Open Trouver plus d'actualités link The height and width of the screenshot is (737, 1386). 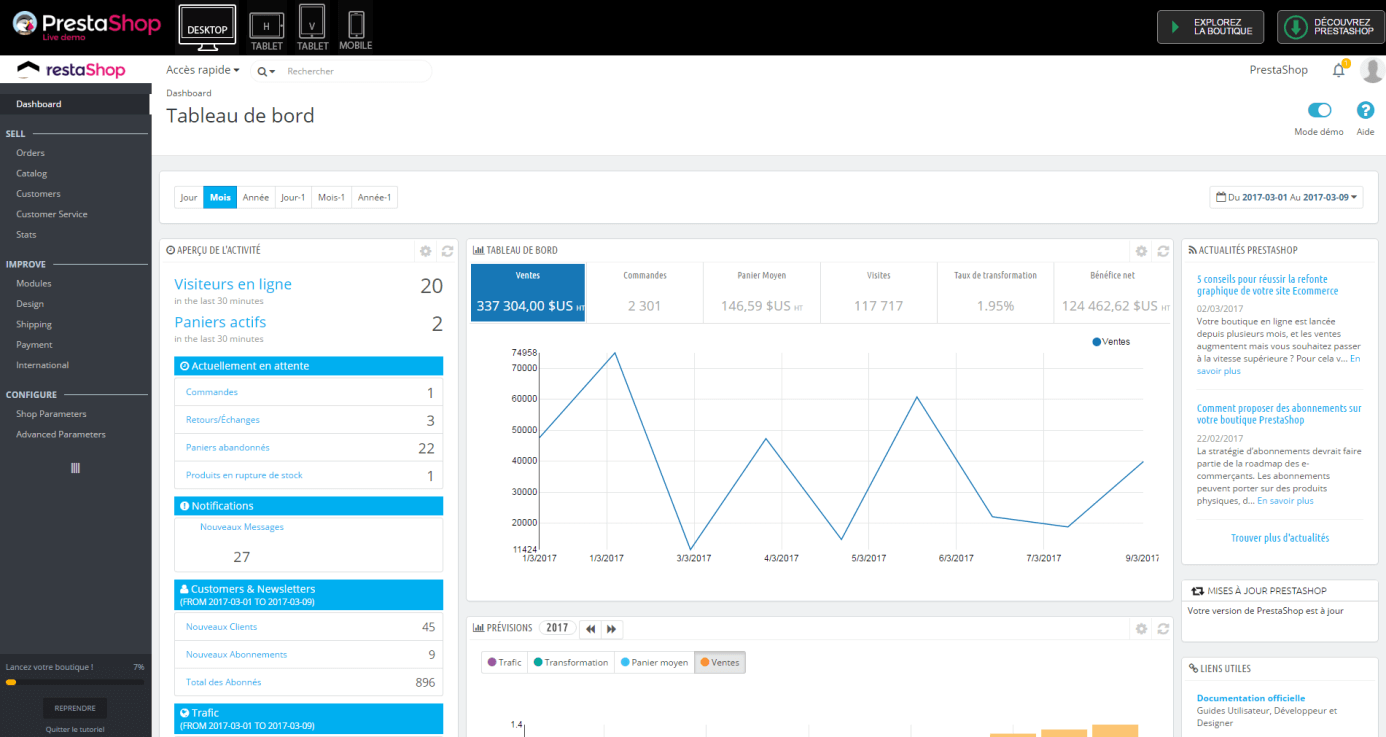click(1280, 538)
